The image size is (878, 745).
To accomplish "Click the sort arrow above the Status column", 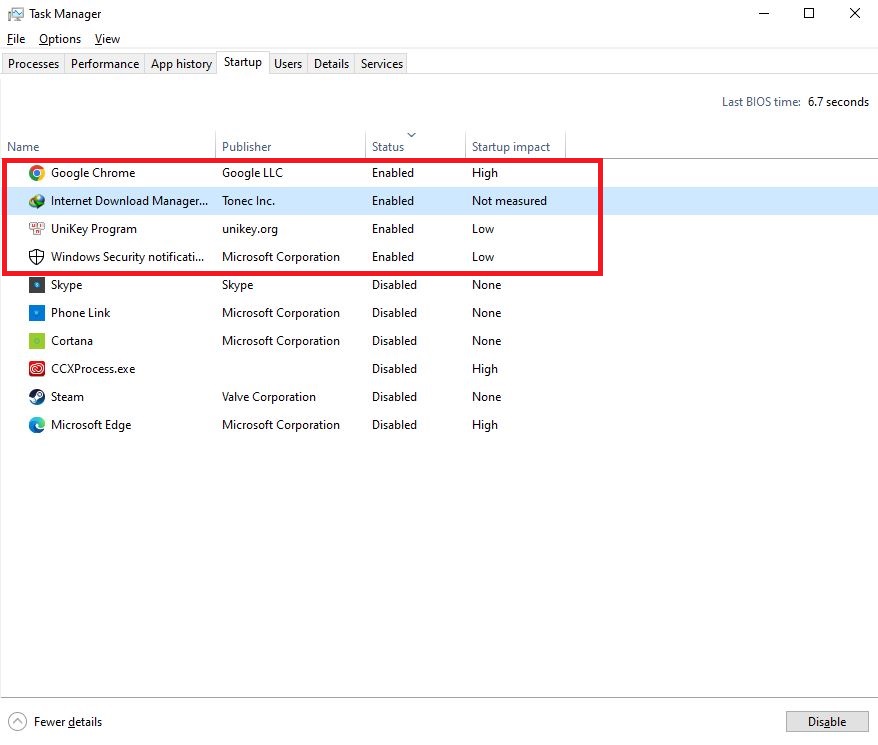I will (412, 134).
